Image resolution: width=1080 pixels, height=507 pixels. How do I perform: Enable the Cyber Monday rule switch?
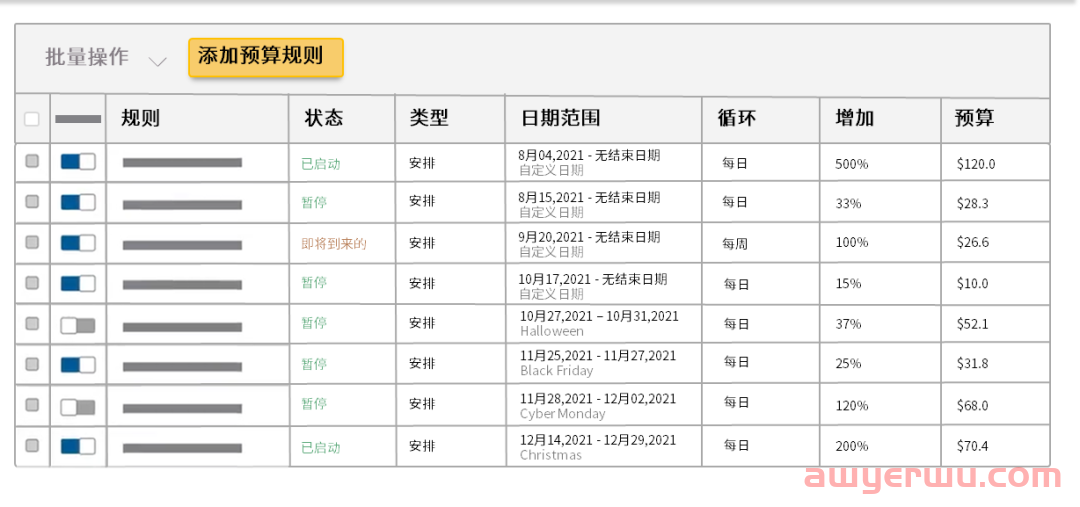point(78,408)
